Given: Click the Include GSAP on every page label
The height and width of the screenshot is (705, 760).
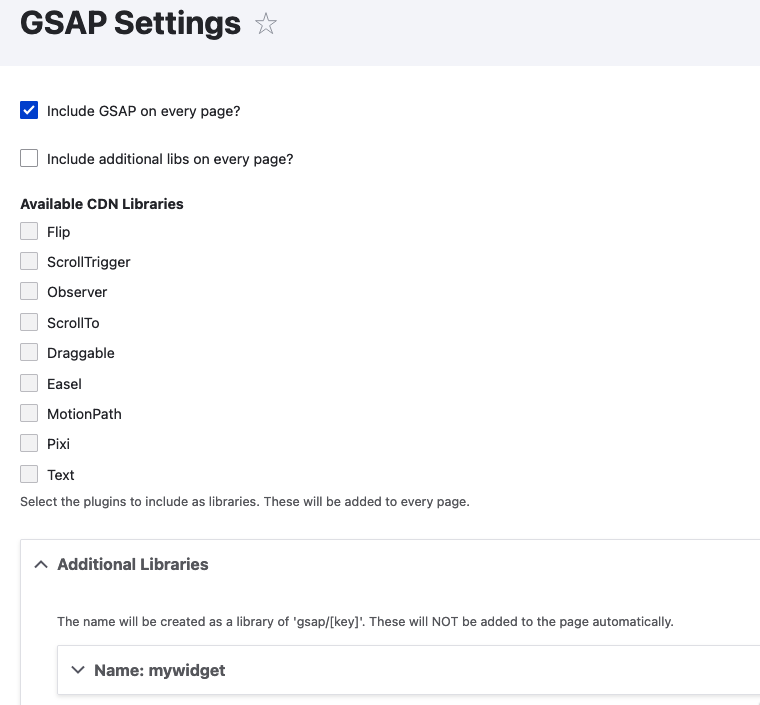Looking at the screenshot, I should click(143, 111).
